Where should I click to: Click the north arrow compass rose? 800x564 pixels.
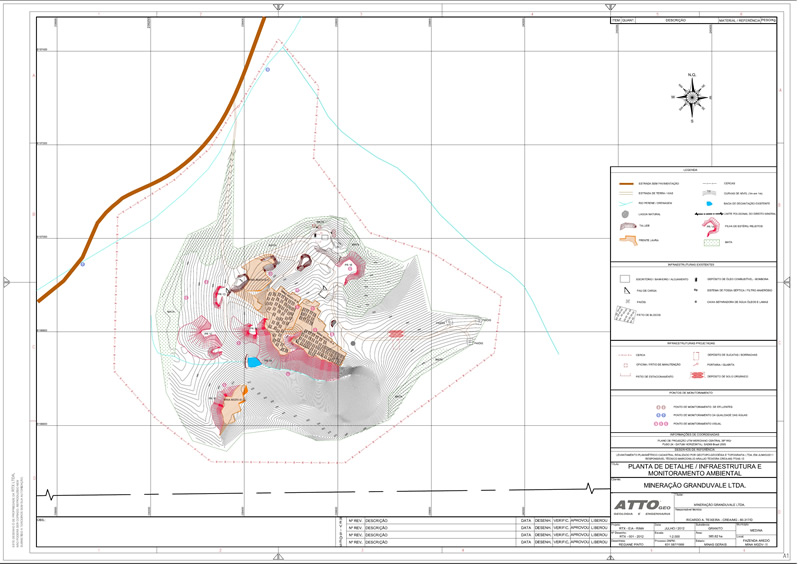(x=691, y=97)
